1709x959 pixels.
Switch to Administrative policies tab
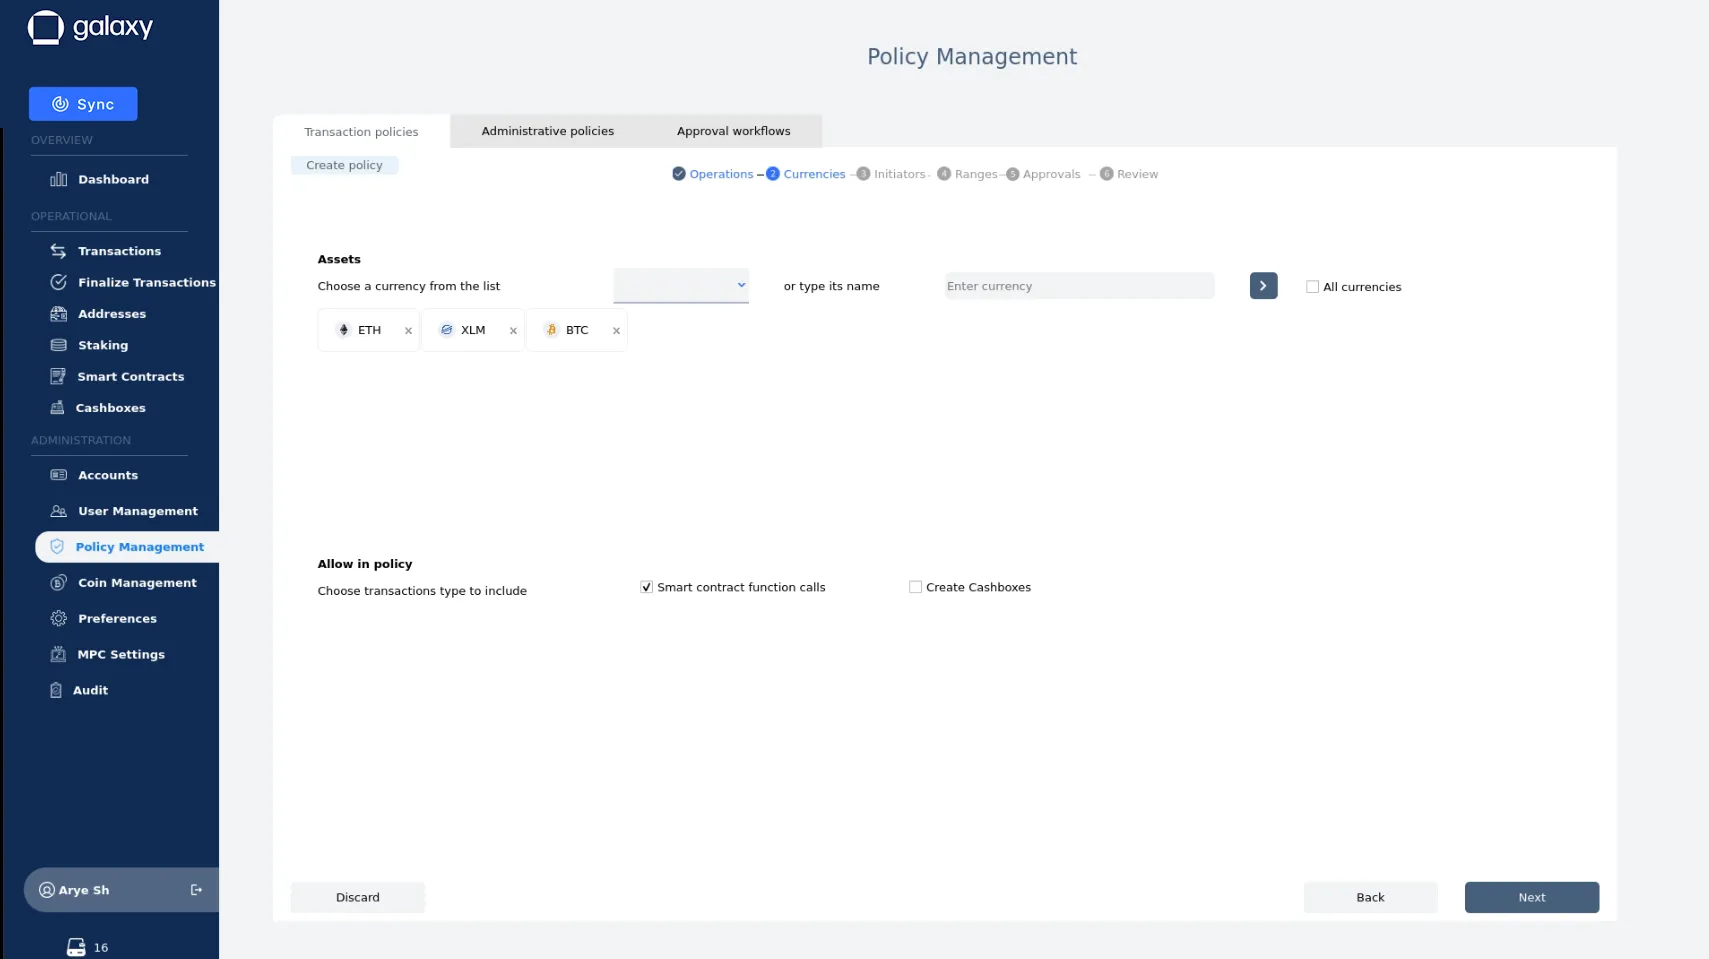[548, 131]
